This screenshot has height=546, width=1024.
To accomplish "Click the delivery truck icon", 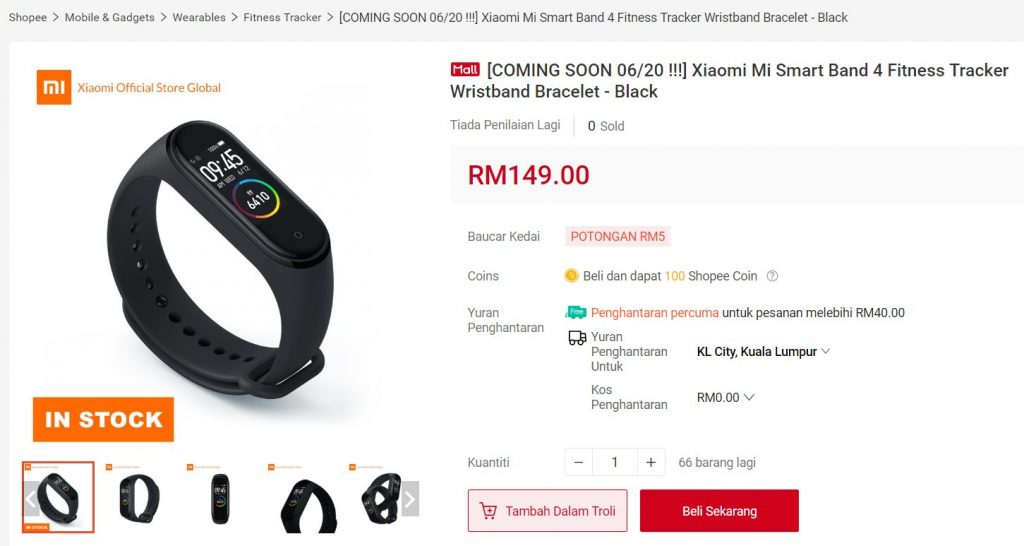I will (577, 338).
